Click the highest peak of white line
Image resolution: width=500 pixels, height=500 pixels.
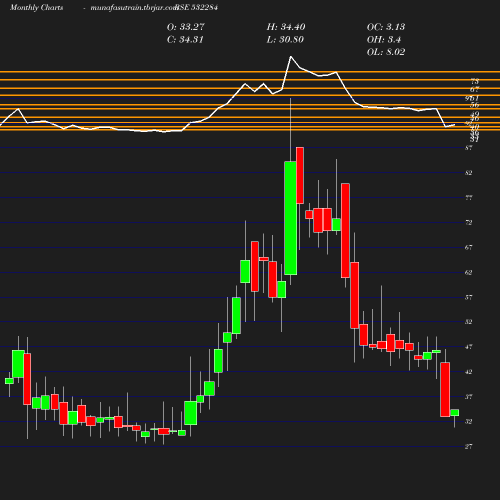(x=291, y=57)
